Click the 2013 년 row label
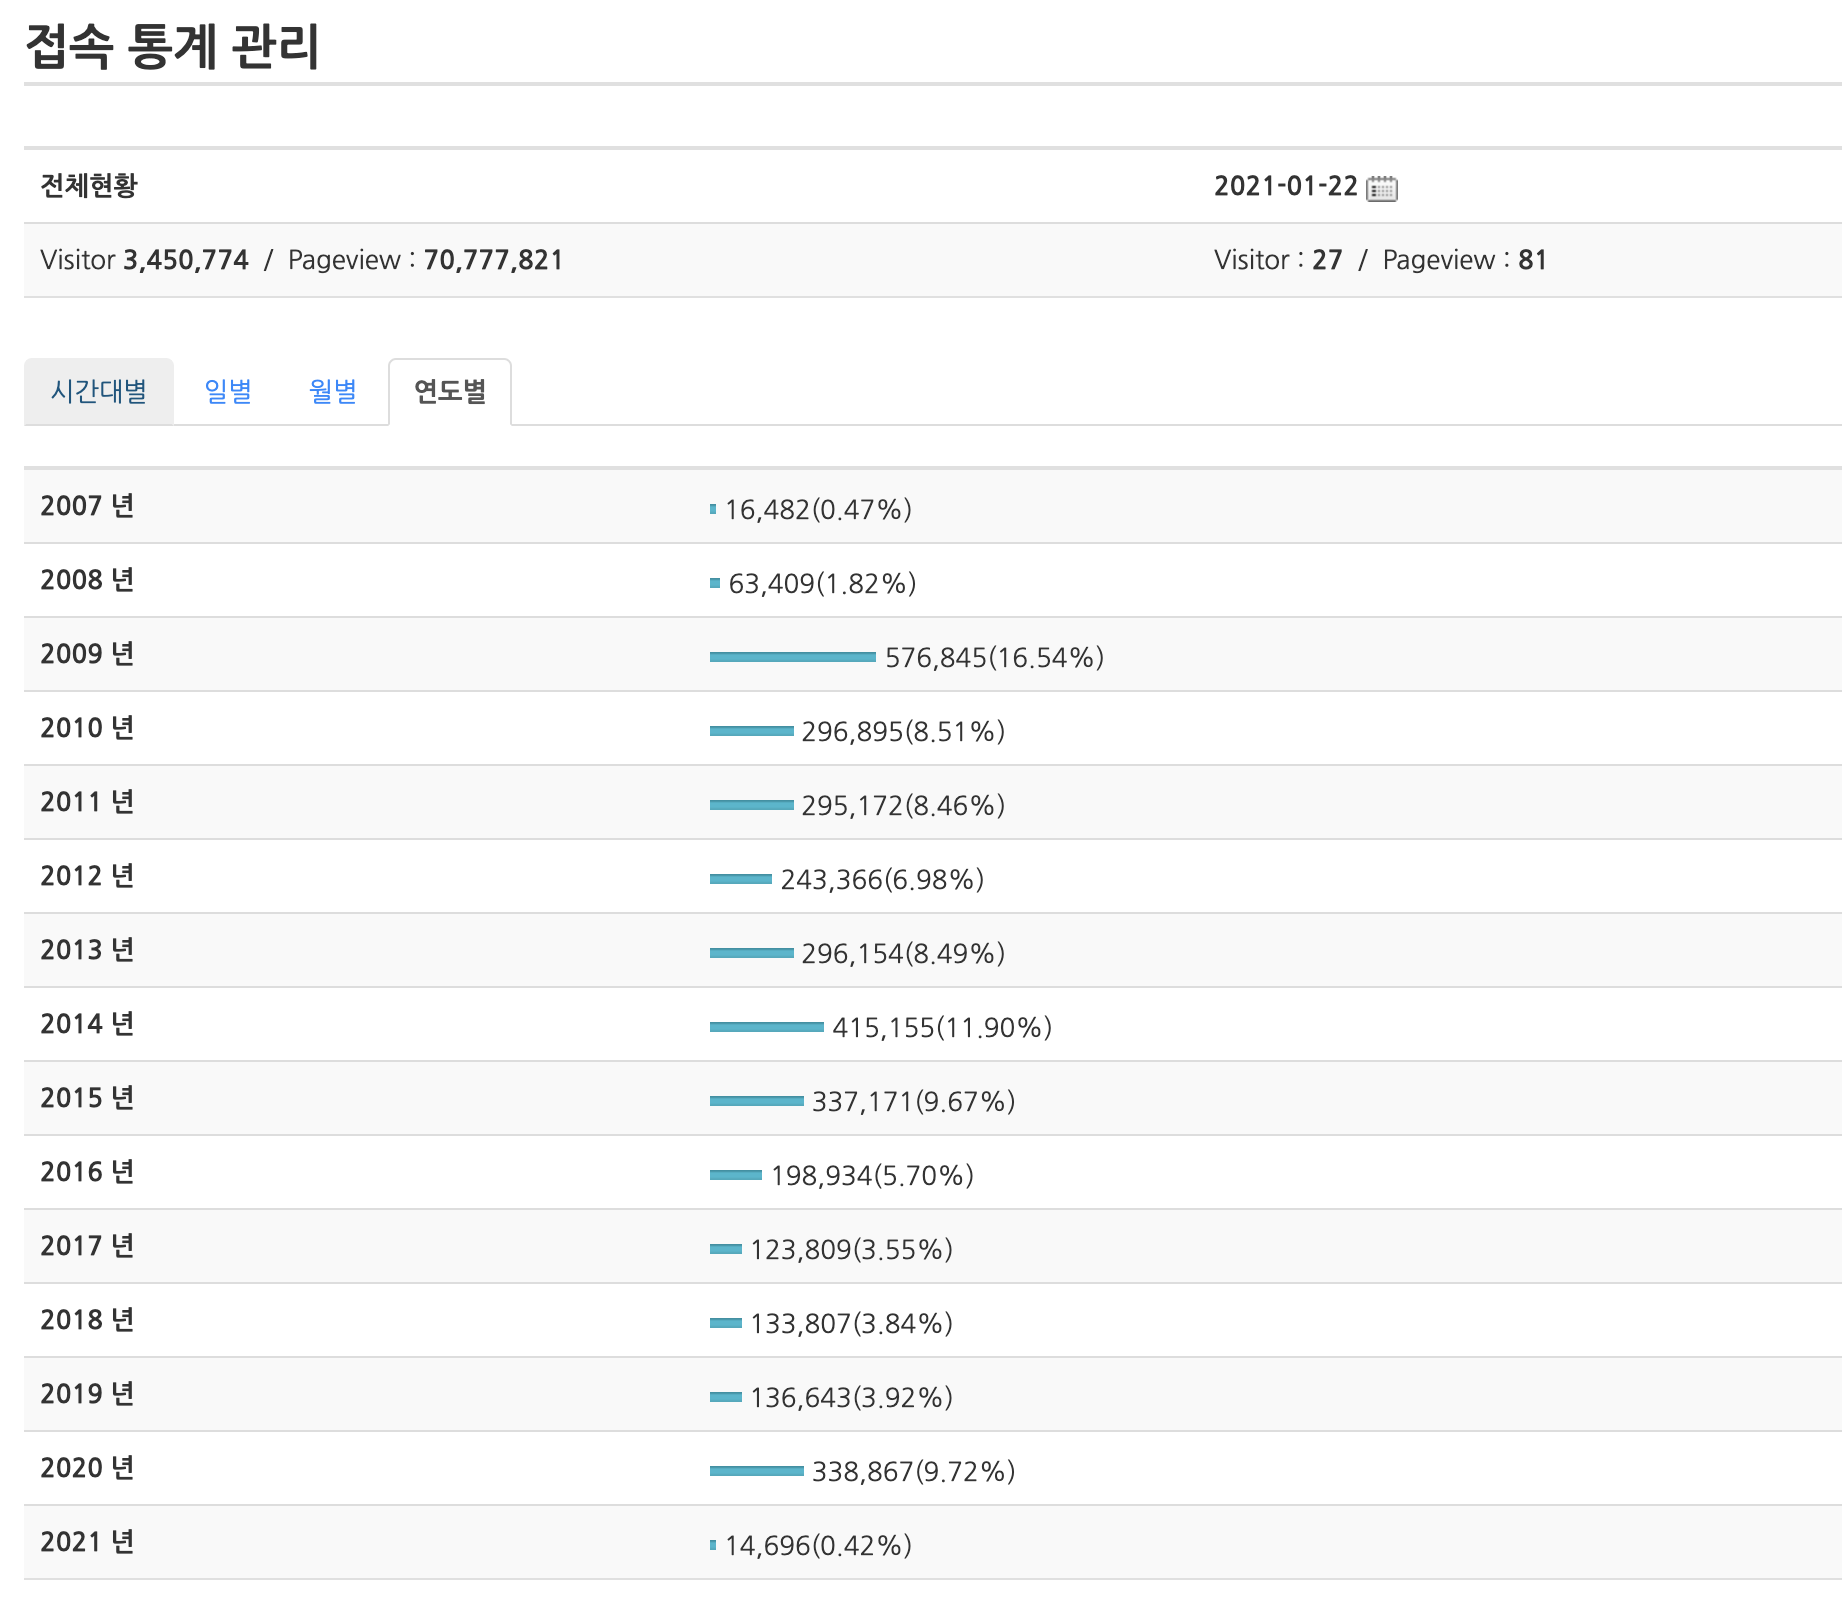 pos(87,950)
